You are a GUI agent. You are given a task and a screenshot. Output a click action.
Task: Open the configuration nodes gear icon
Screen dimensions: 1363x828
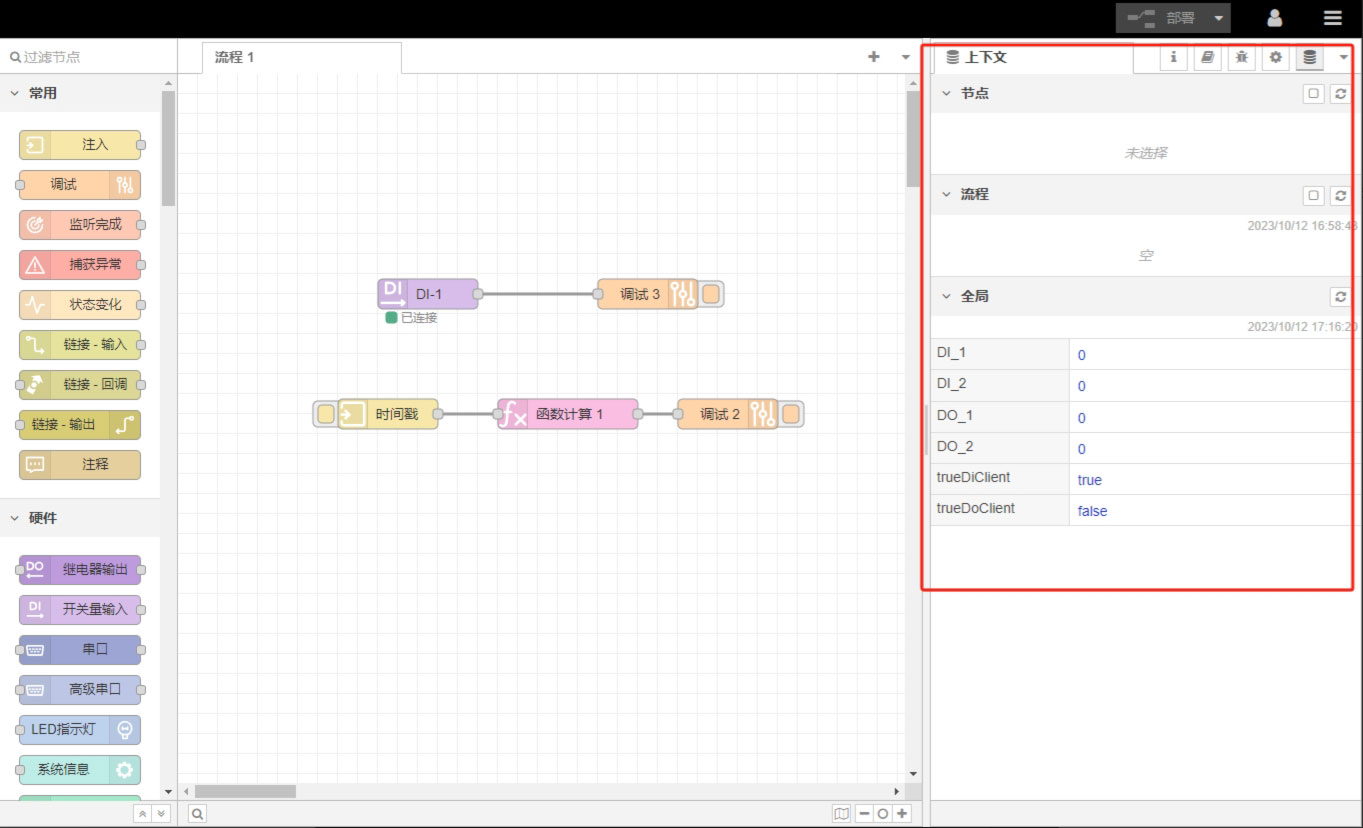(1275, 58)
